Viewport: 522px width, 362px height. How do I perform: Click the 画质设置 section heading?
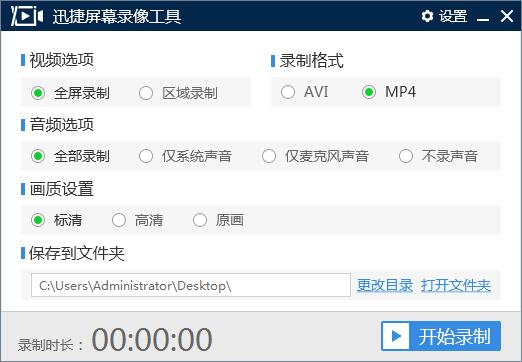(62, 189)
